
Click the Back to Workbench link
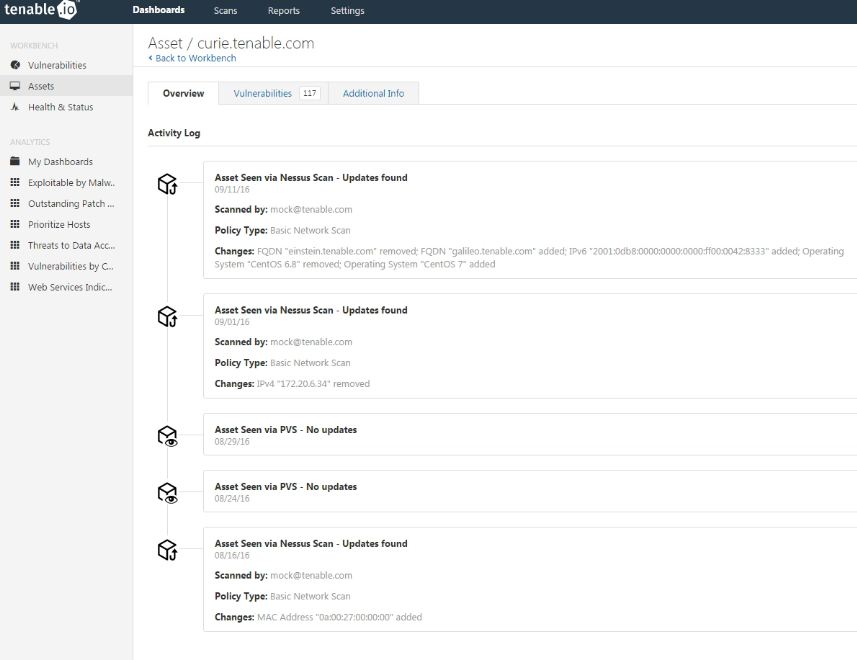(192, 58)
